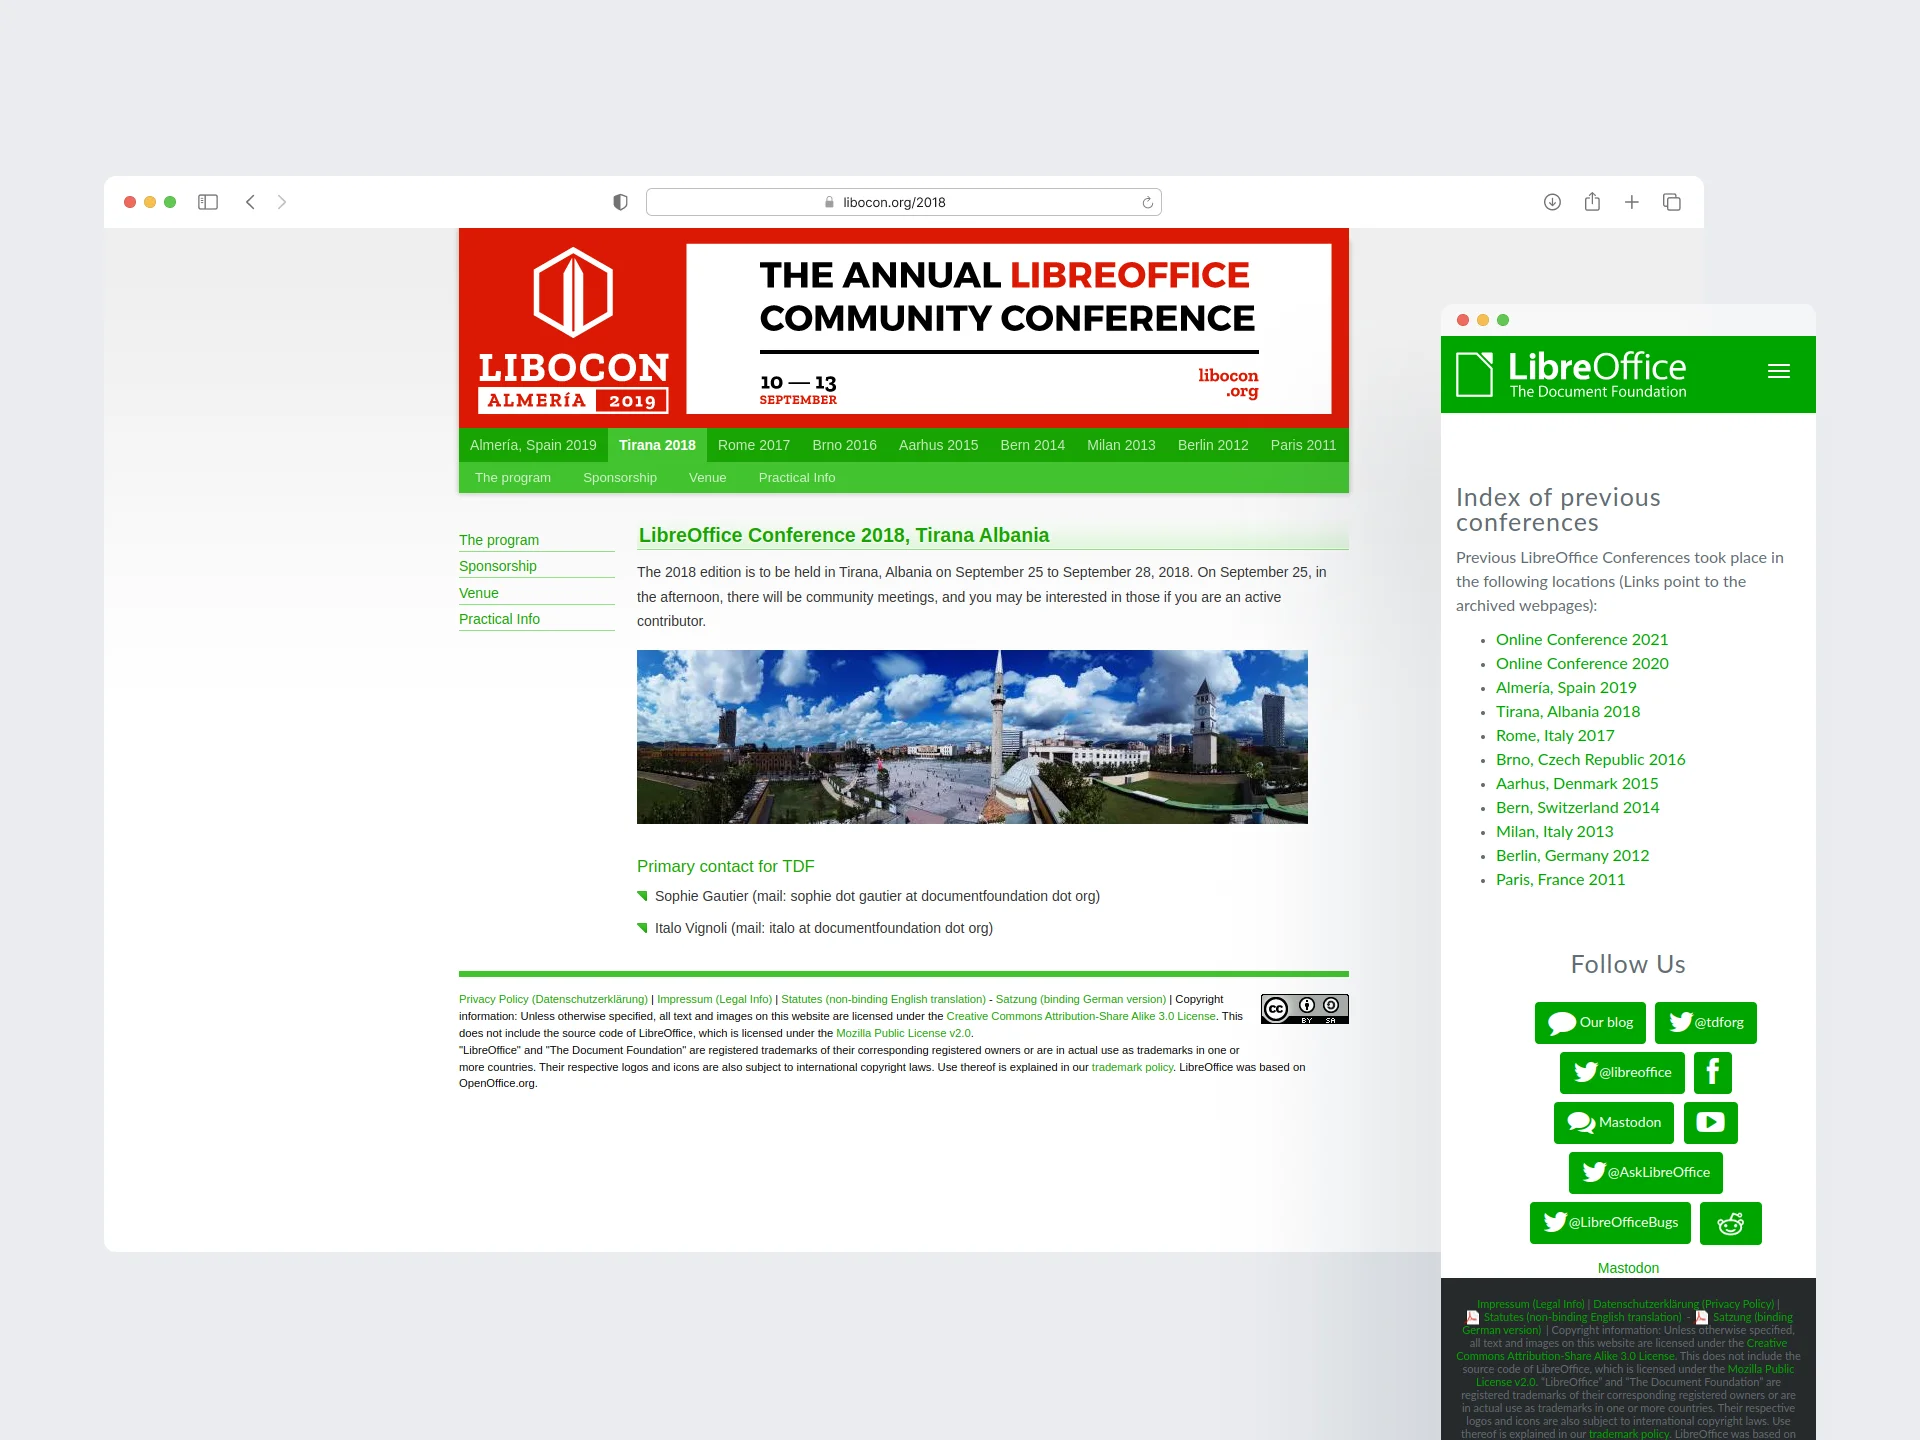Click the Mastodon text link below buttons
1920x1440 pixels.
pos(1628,1268)
